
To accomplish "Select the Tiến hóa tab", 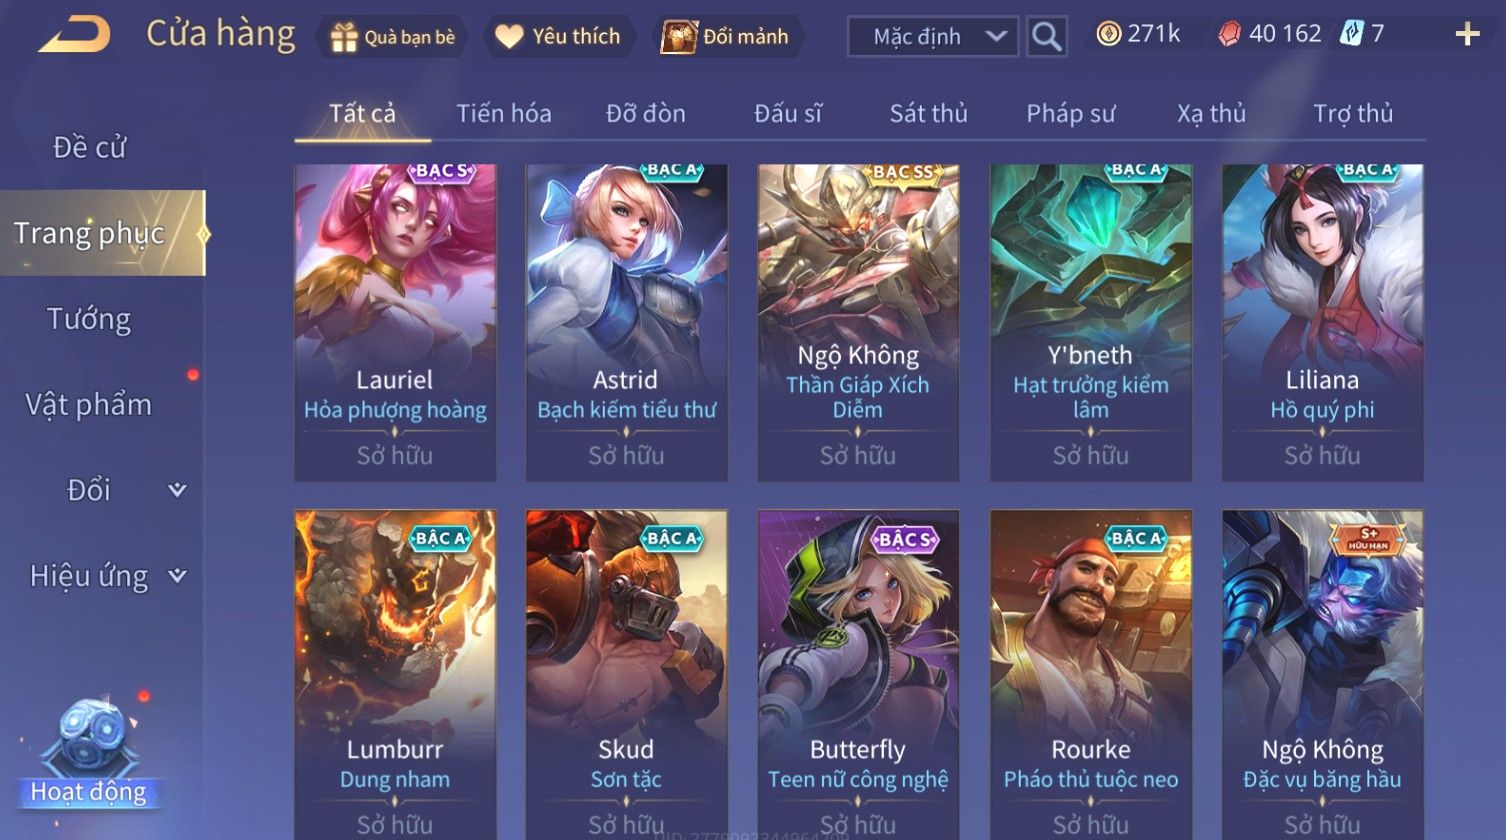I will [504, 113].
